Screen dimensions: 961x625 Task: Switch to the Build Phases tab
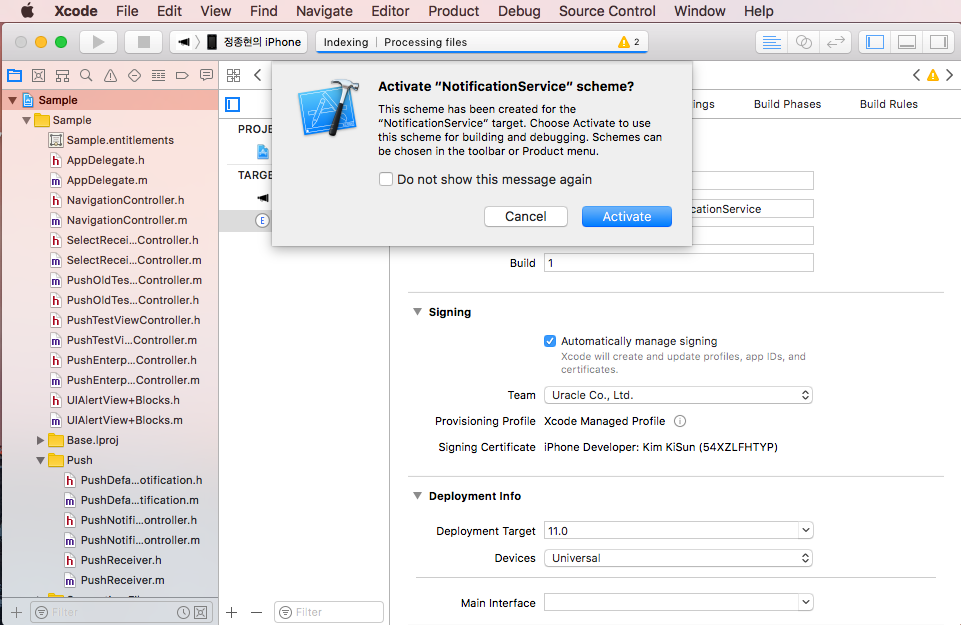[787, 104]
